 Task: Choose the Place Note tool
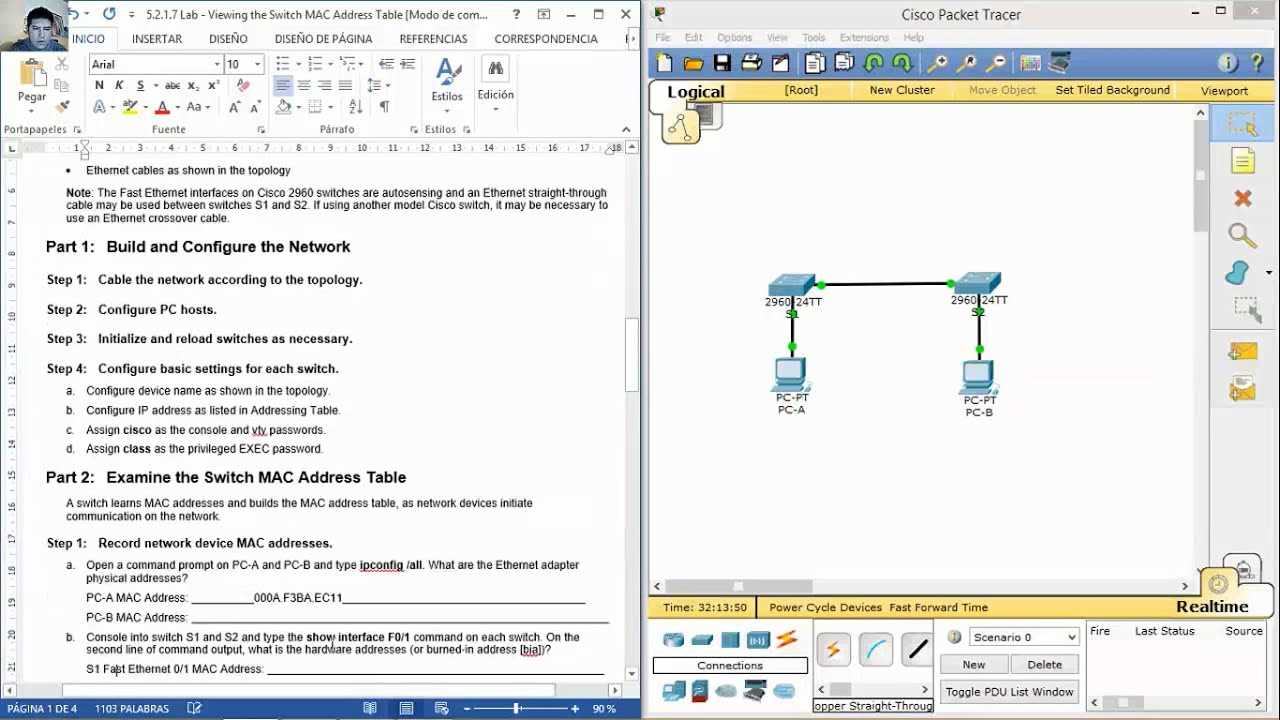(1242, 161)
